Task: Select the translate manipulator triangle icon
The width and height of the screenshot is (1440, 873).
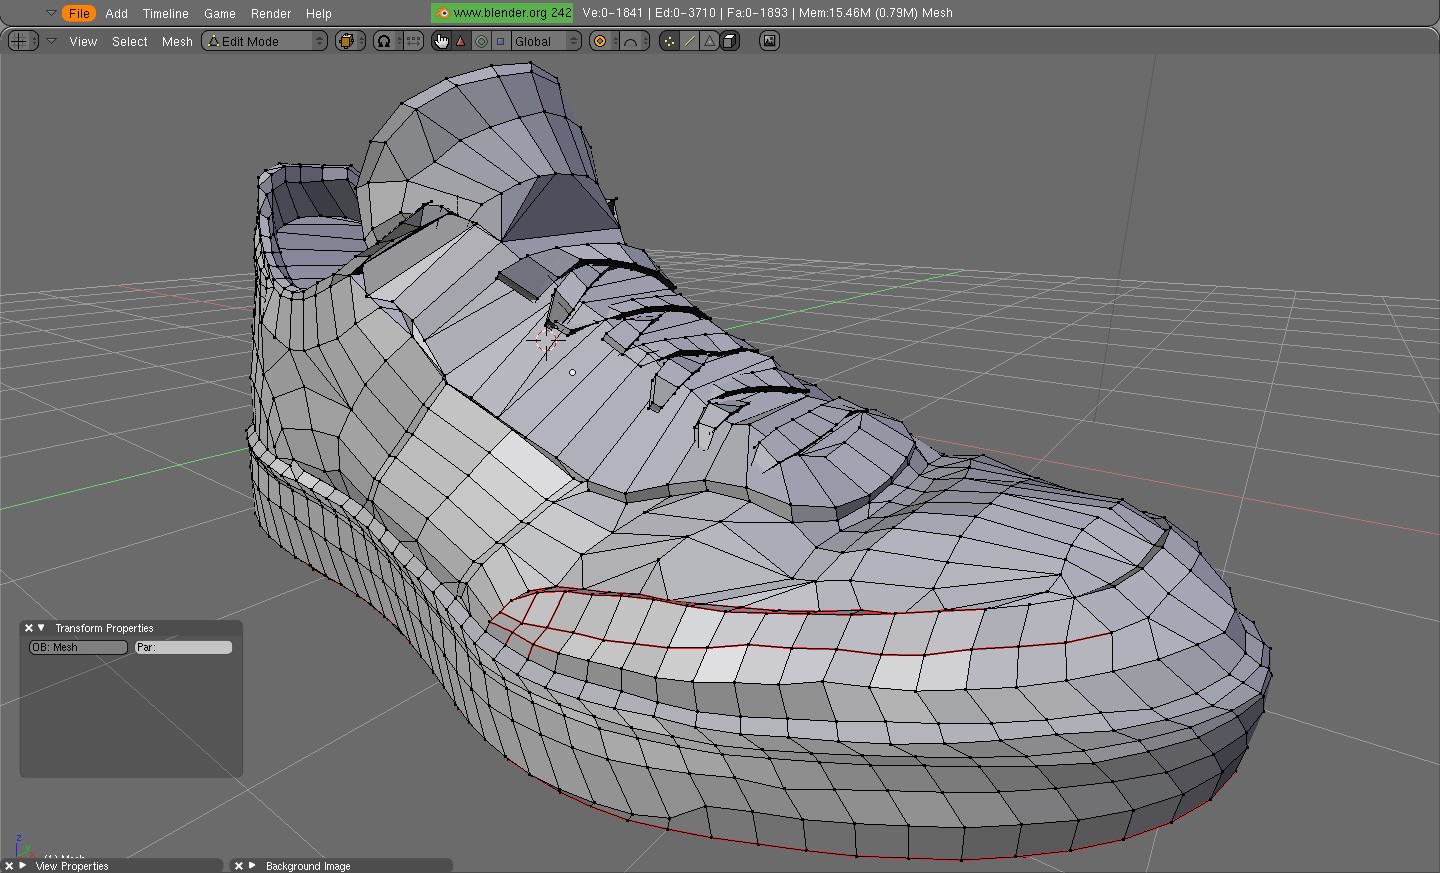Action: tap(461, 41)
